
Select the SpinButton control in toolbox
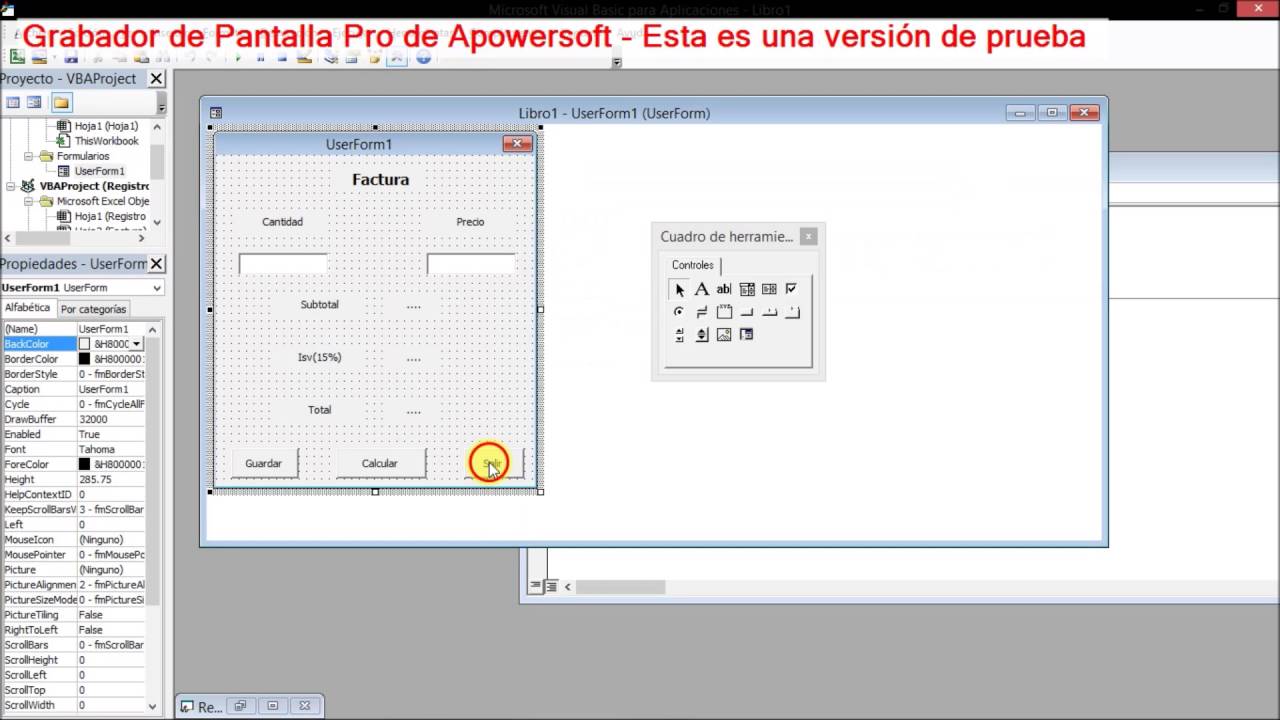702,335
